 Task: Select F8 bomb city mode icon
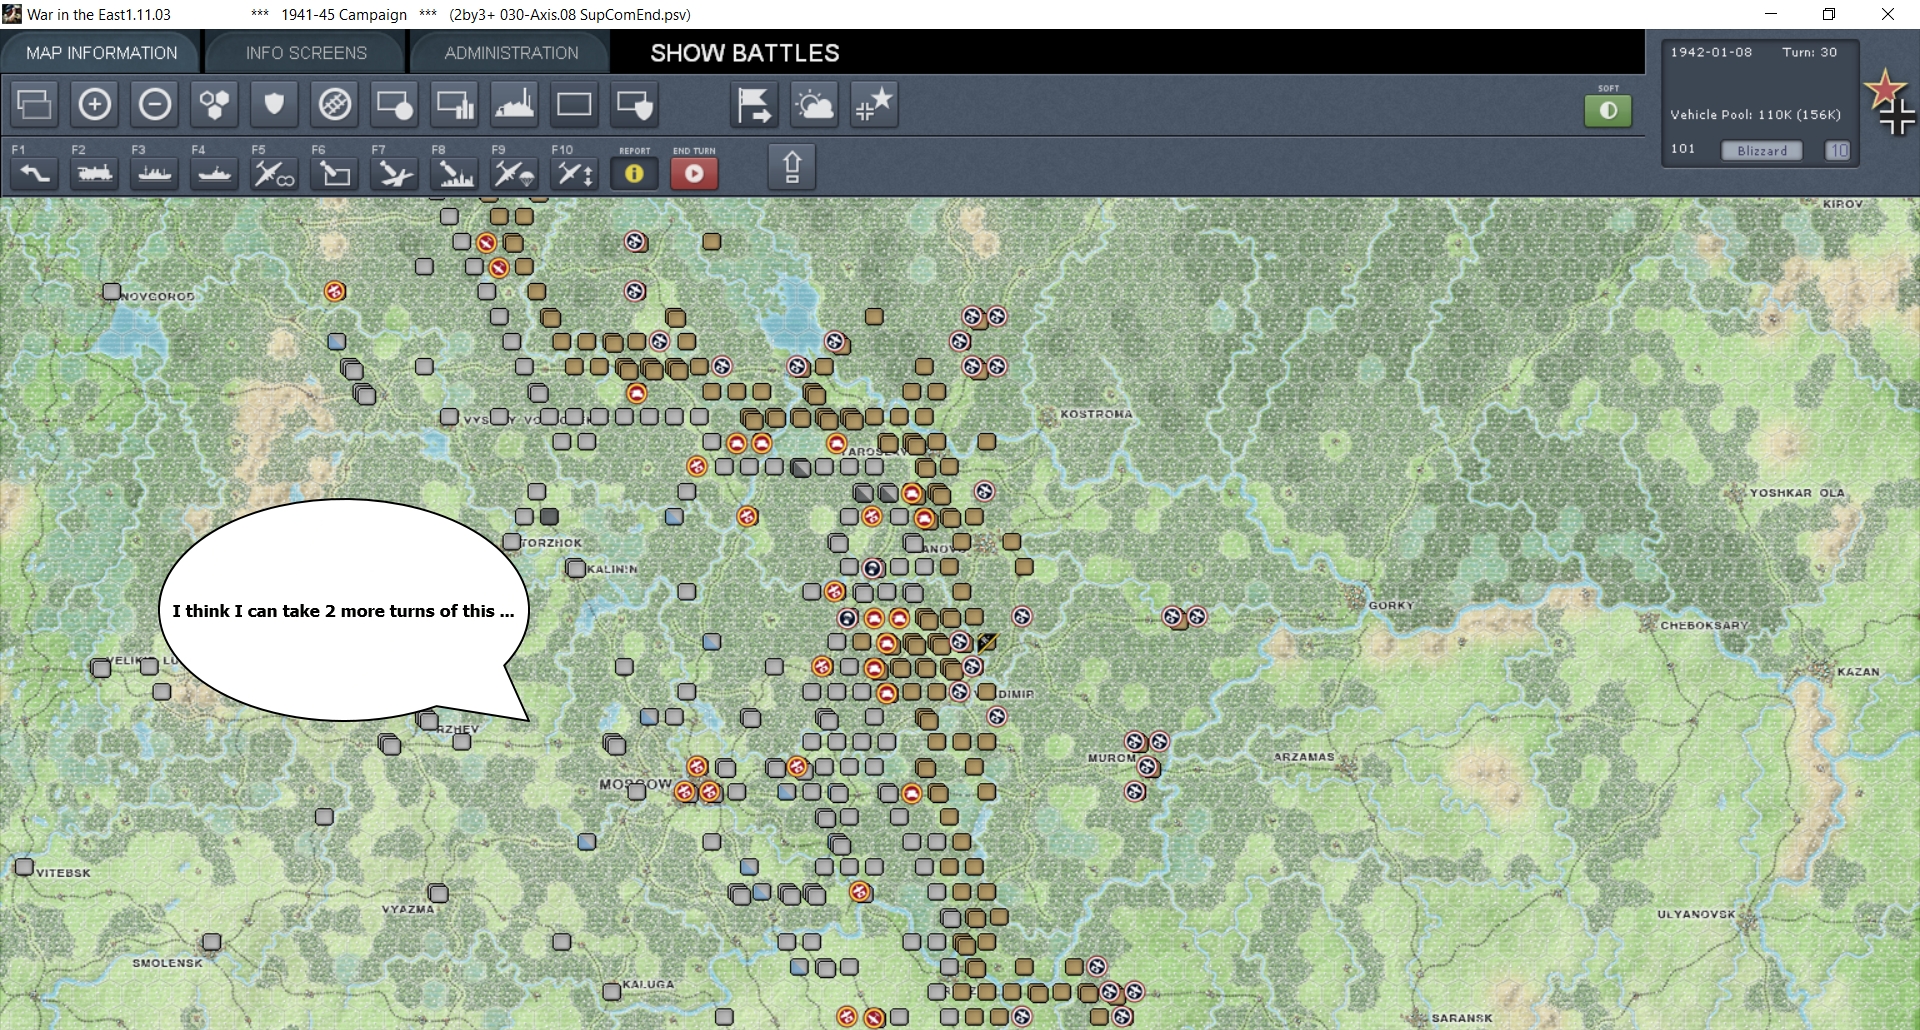pos(455,173)
